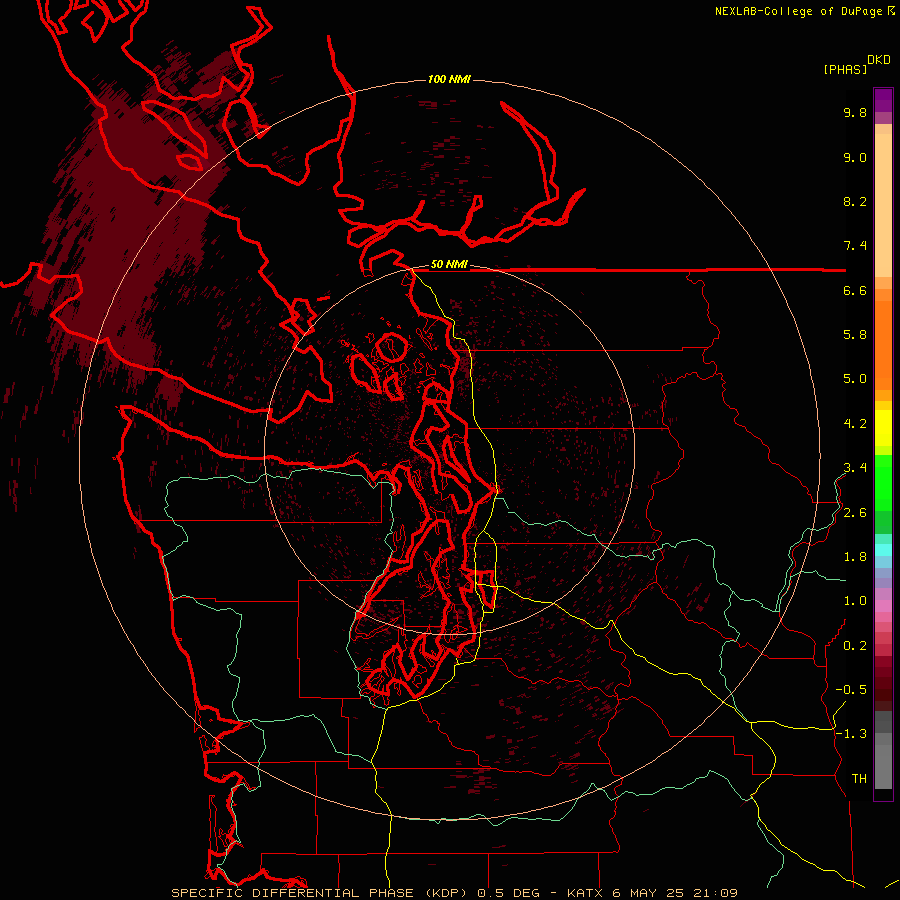Image resolution: width=900 pixels, height=900 pixels.
Task: Click the -0.5 legend value
Action: pos(851,690)
